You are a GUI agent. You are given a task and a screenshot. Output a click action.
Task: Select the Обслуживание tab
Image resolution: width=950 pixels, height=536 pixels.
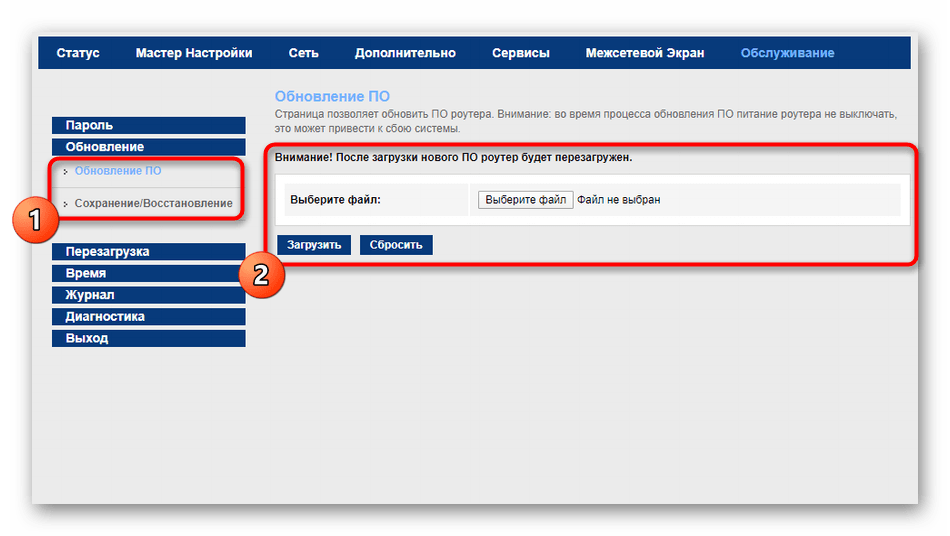pyautogui.click(x=787, y=53)
